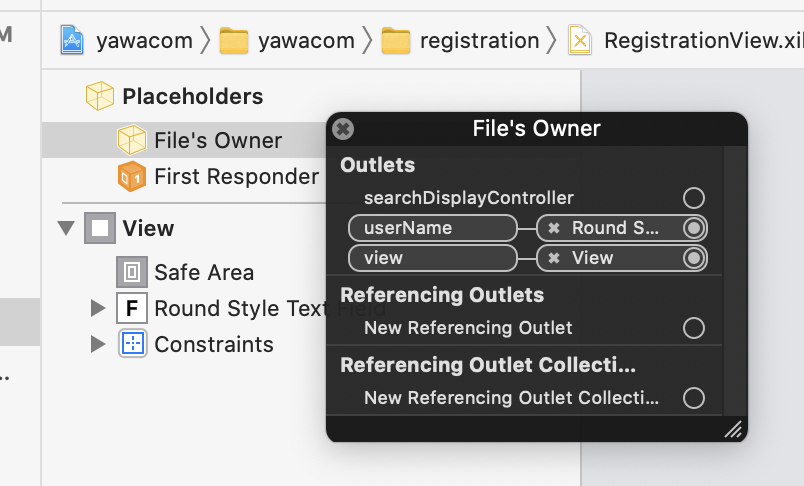Click the popup resize grip corner

pyautogui.click(x=733, y=429)
